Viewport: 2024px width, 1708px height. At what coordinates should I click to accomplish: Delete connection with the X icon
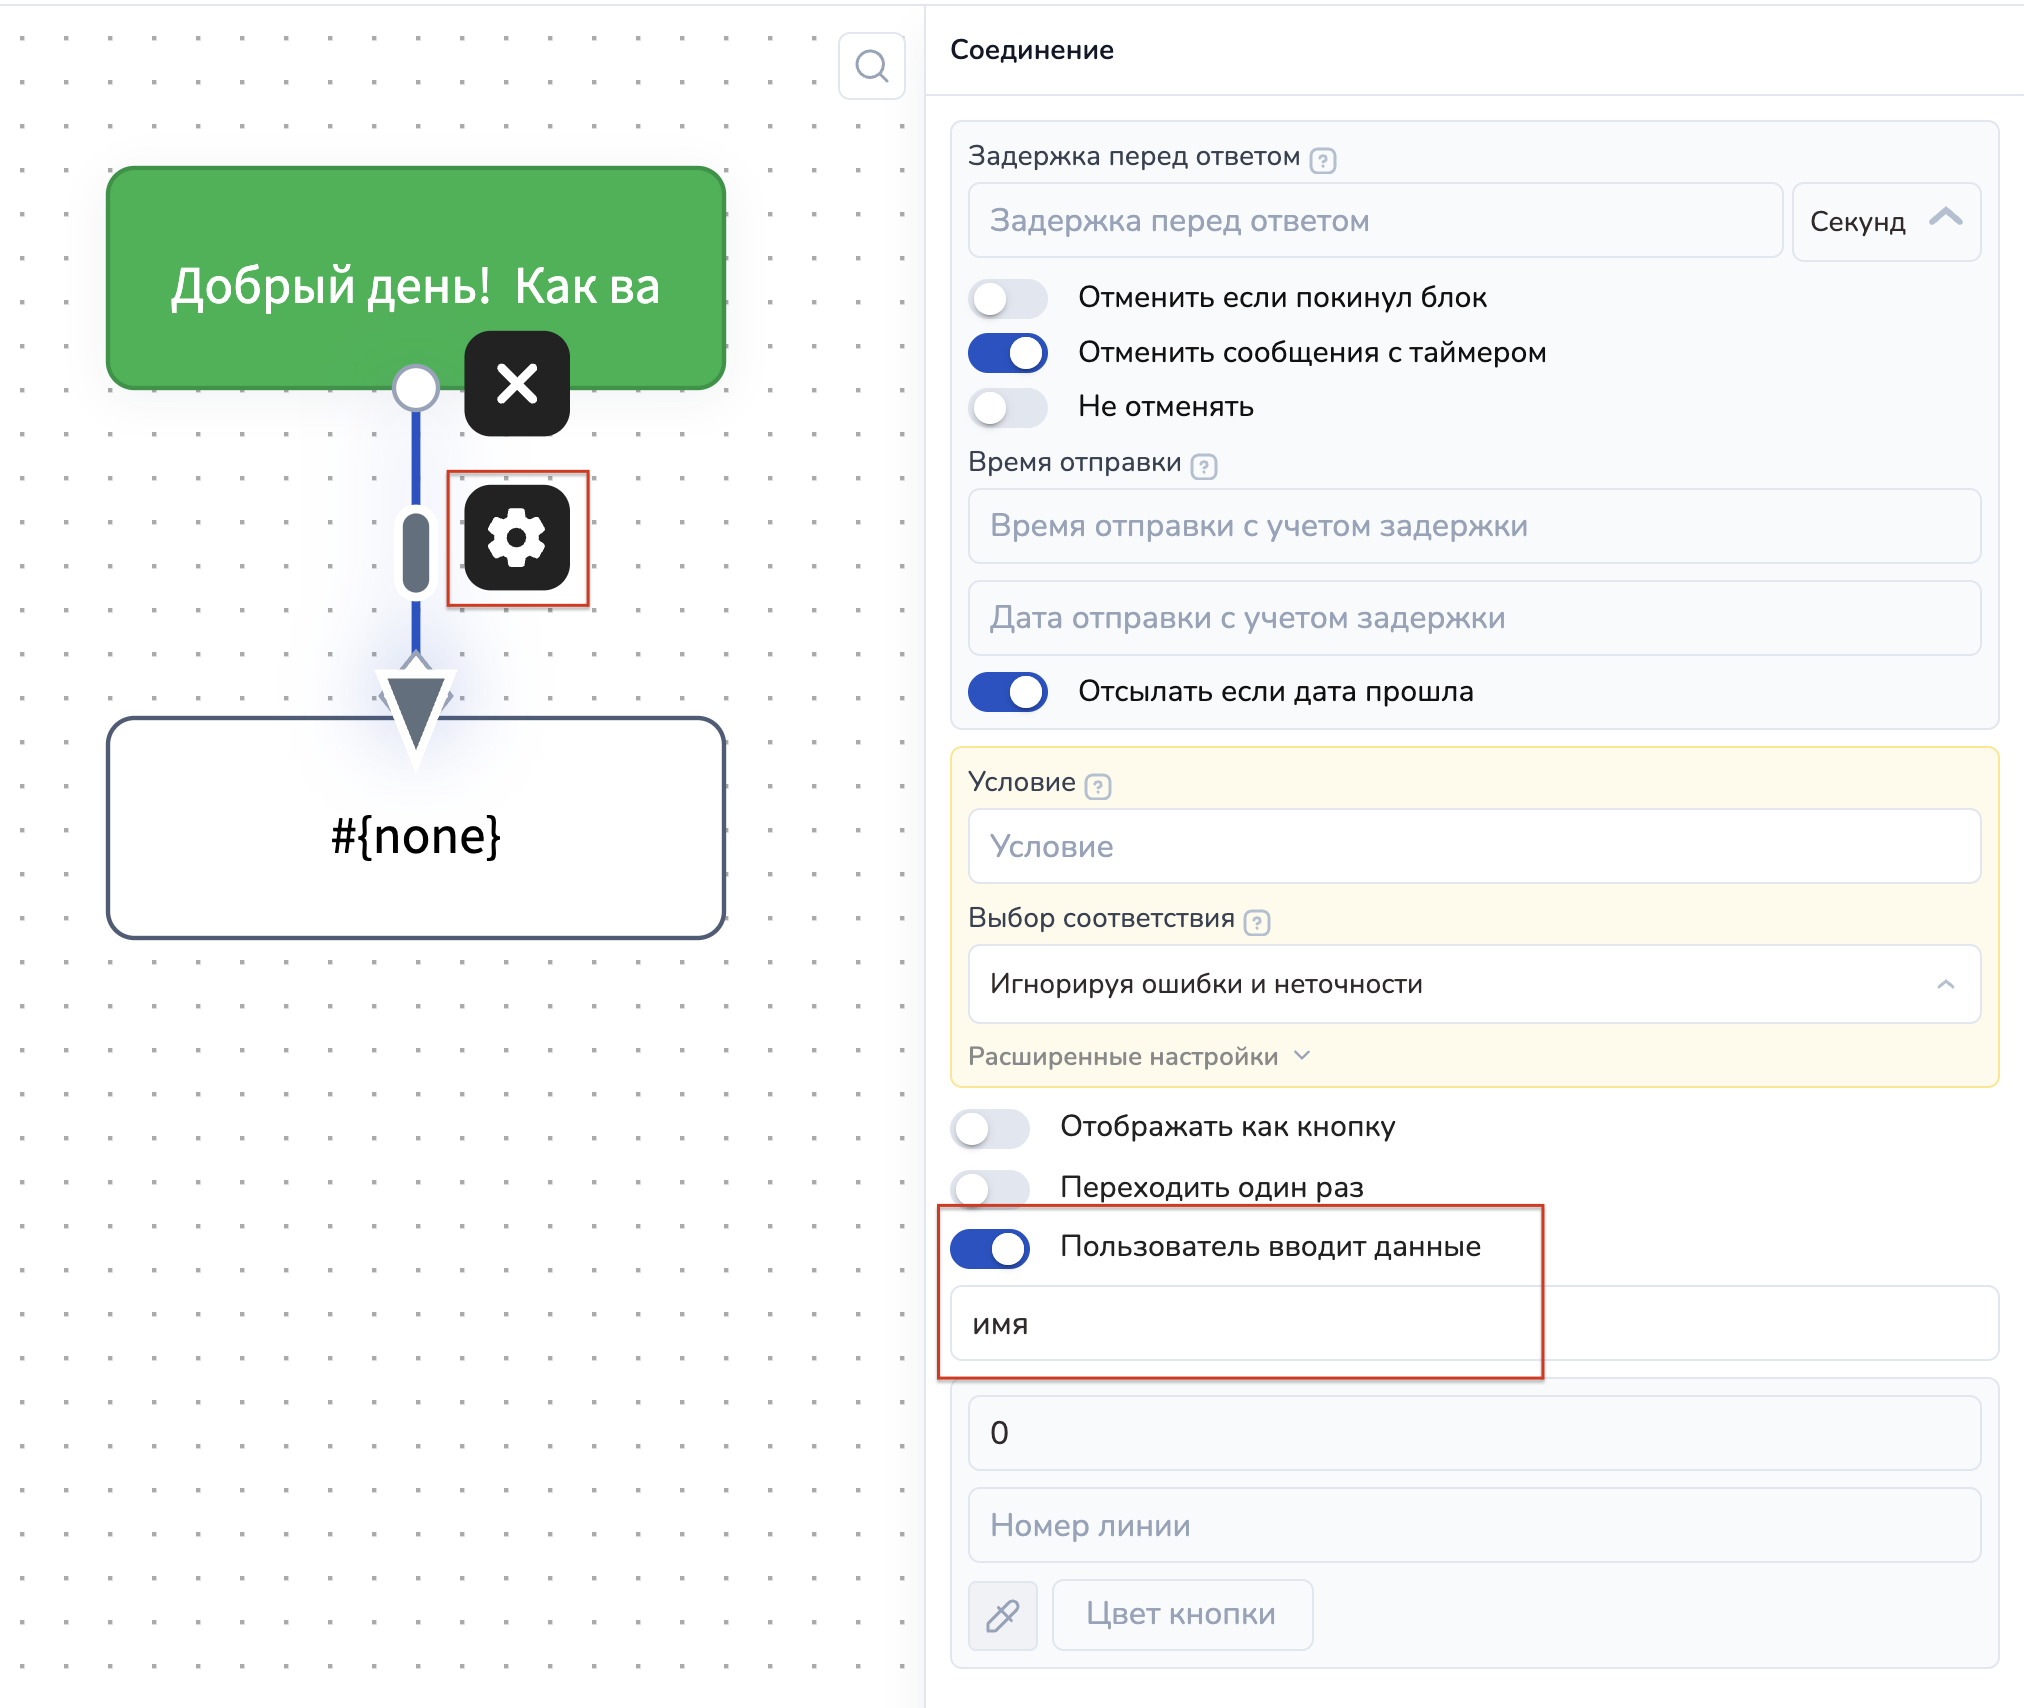[517, 384]
